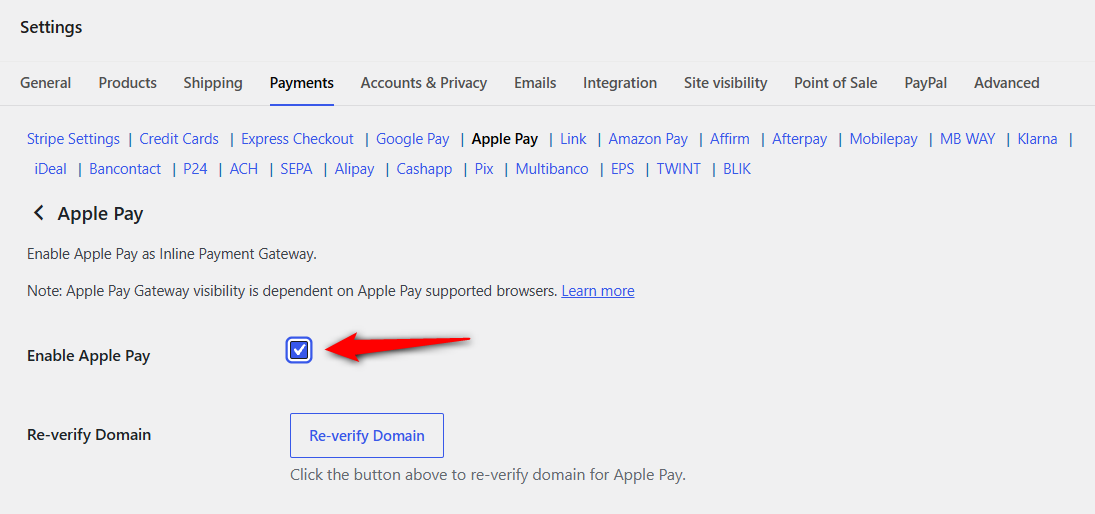Switch to the Products settings tab
Image resolution: width=1095 pixels, height=514 pixels.
[x=128, y=83]
